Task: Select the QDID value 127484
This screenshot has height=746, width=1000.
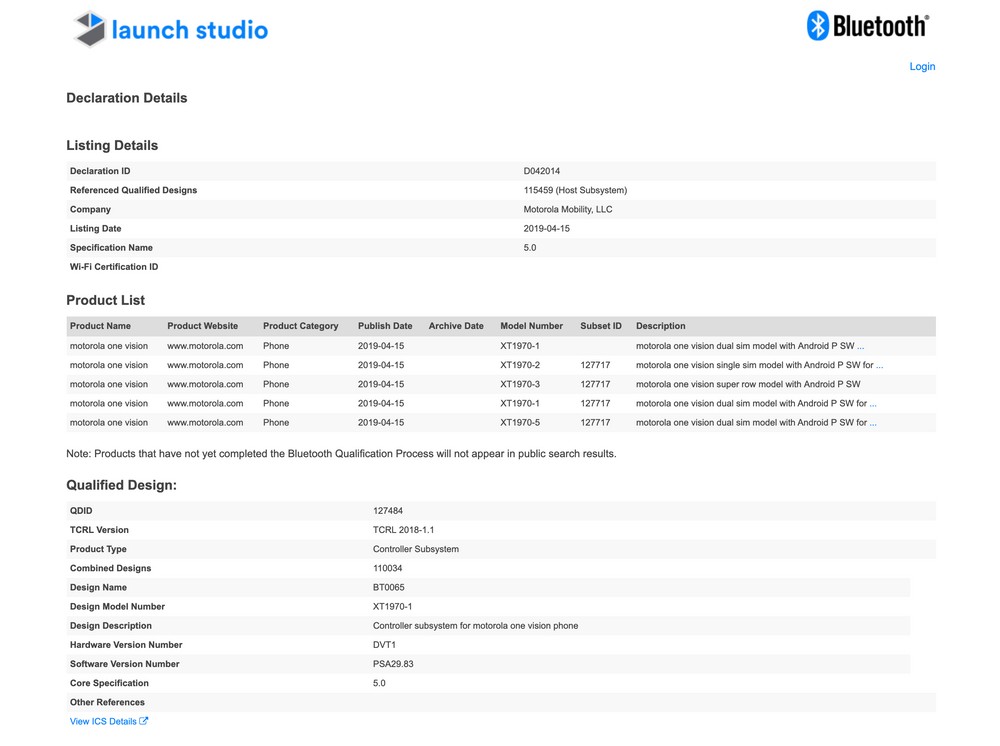Action: (388, 511)
